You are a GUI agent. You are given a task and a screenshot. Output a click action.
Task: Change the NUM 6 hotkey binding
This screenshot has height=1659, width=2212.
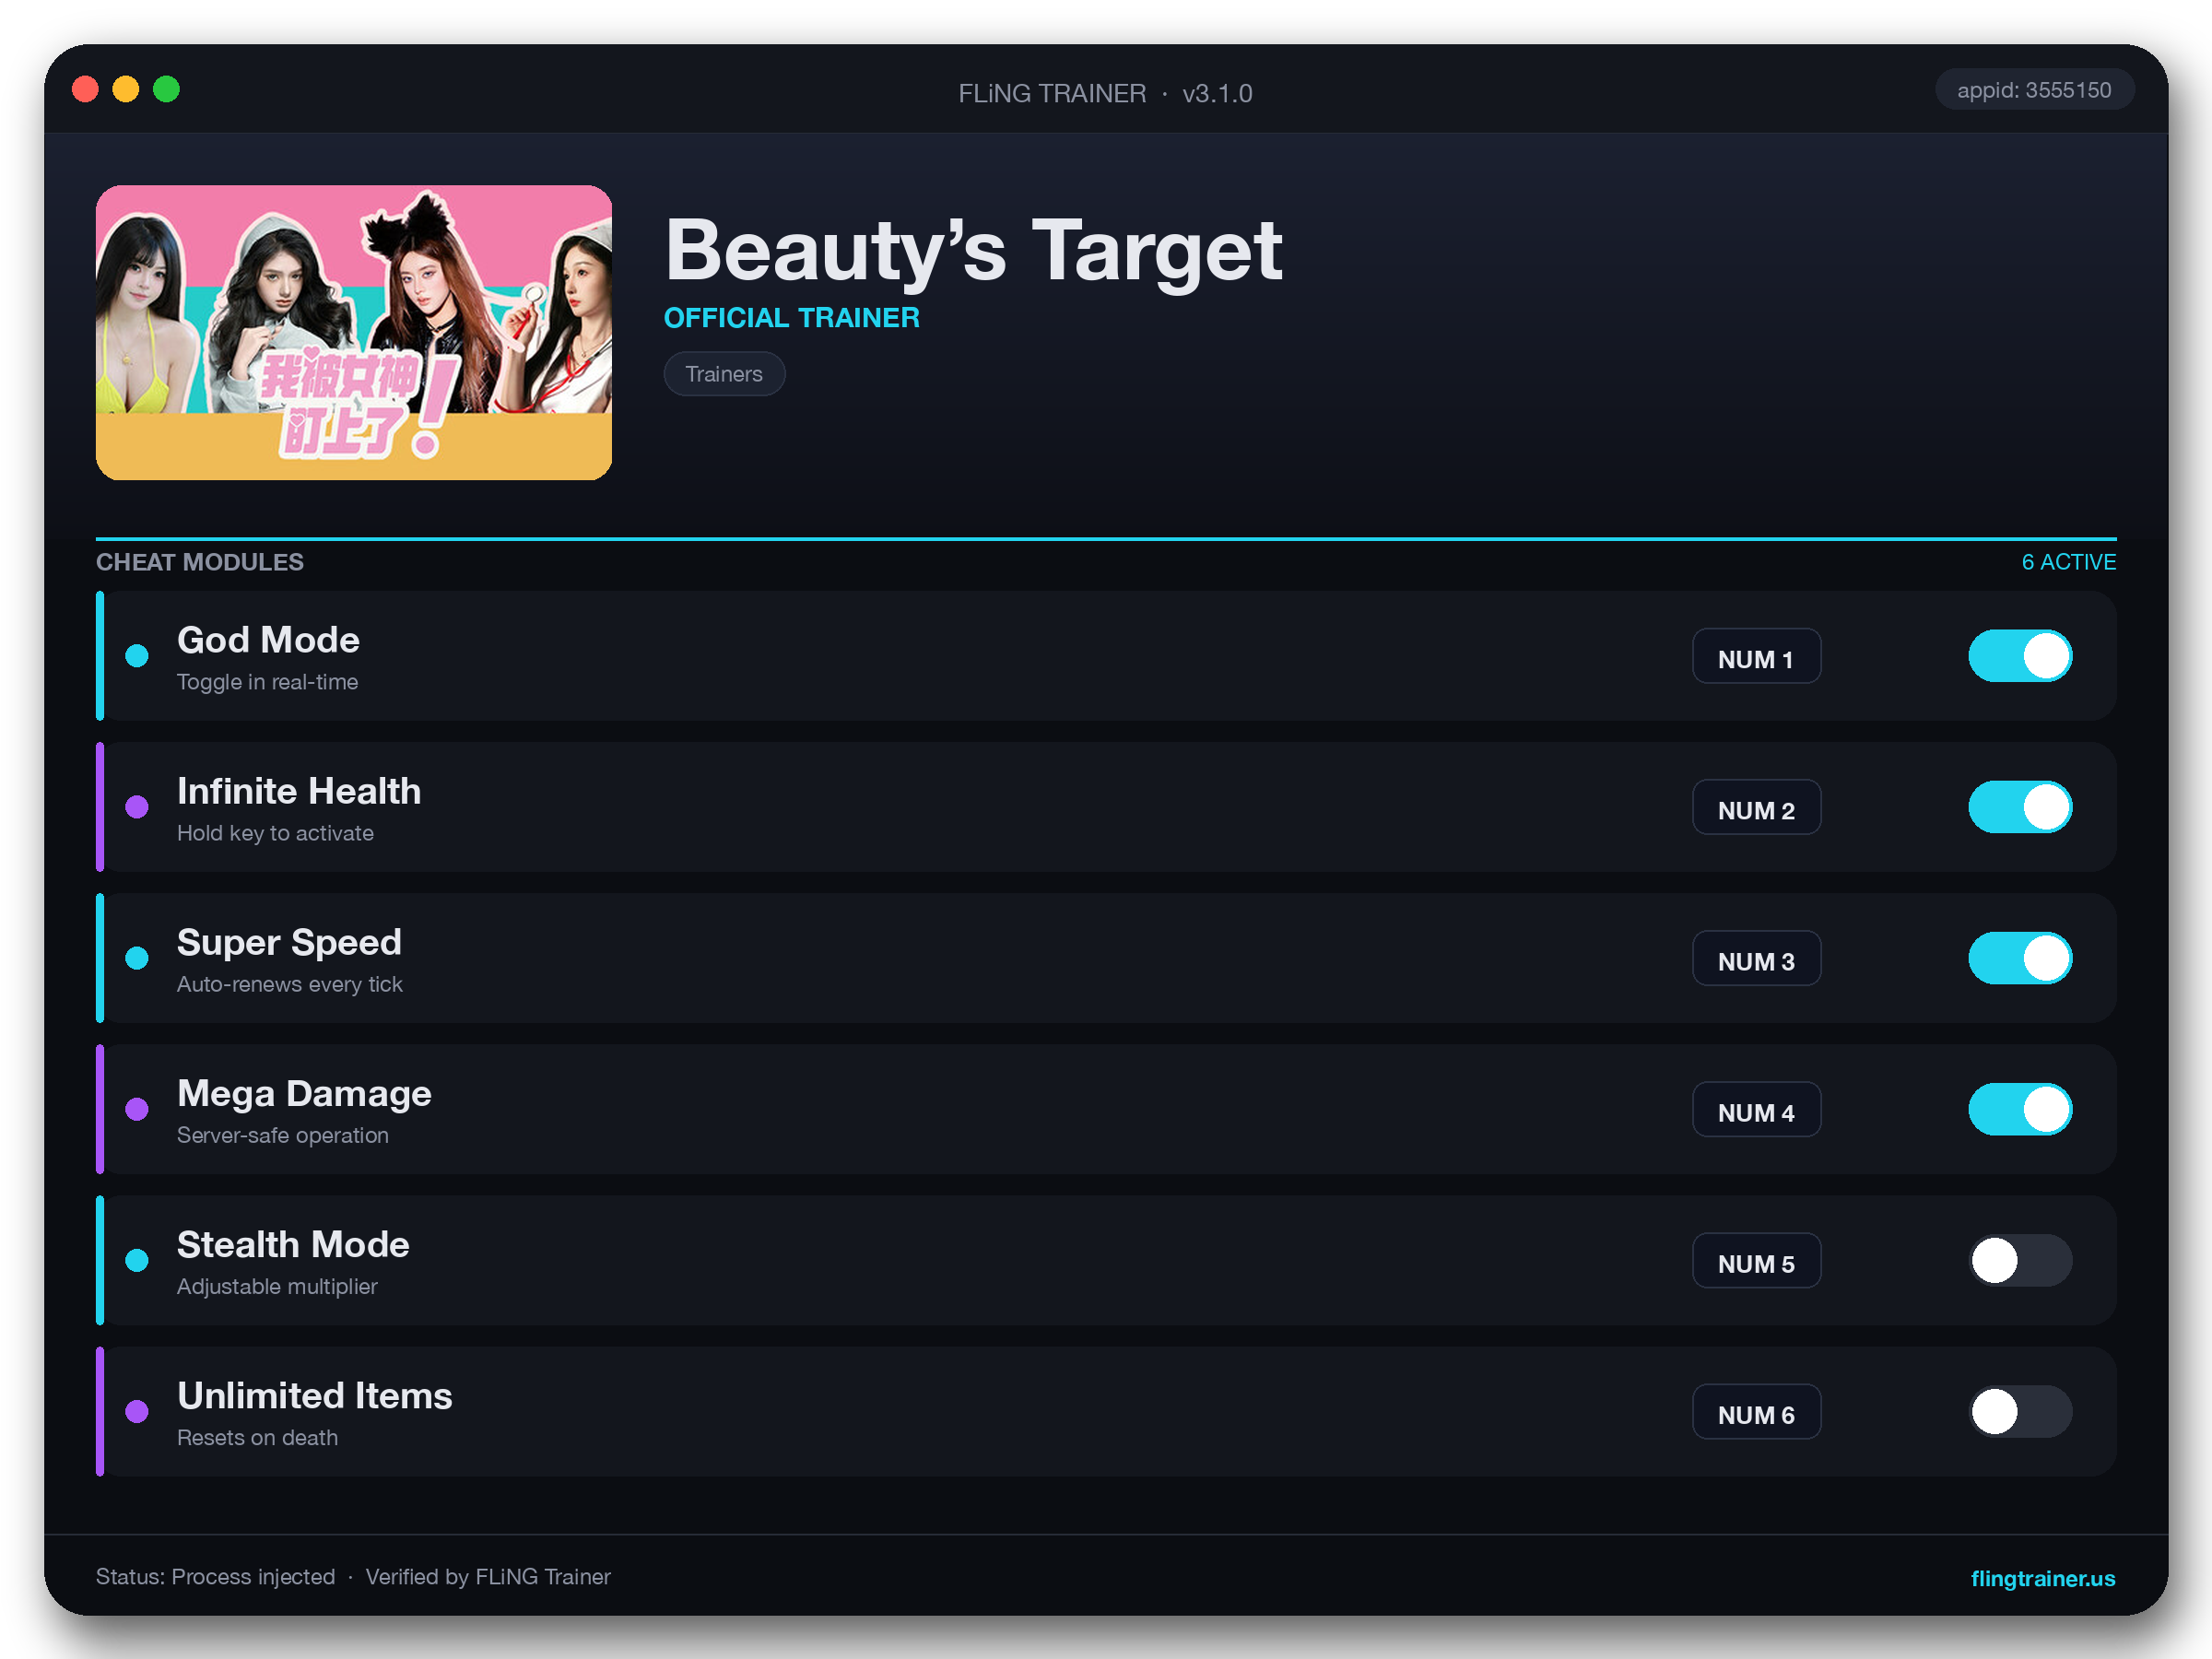1756,1411
